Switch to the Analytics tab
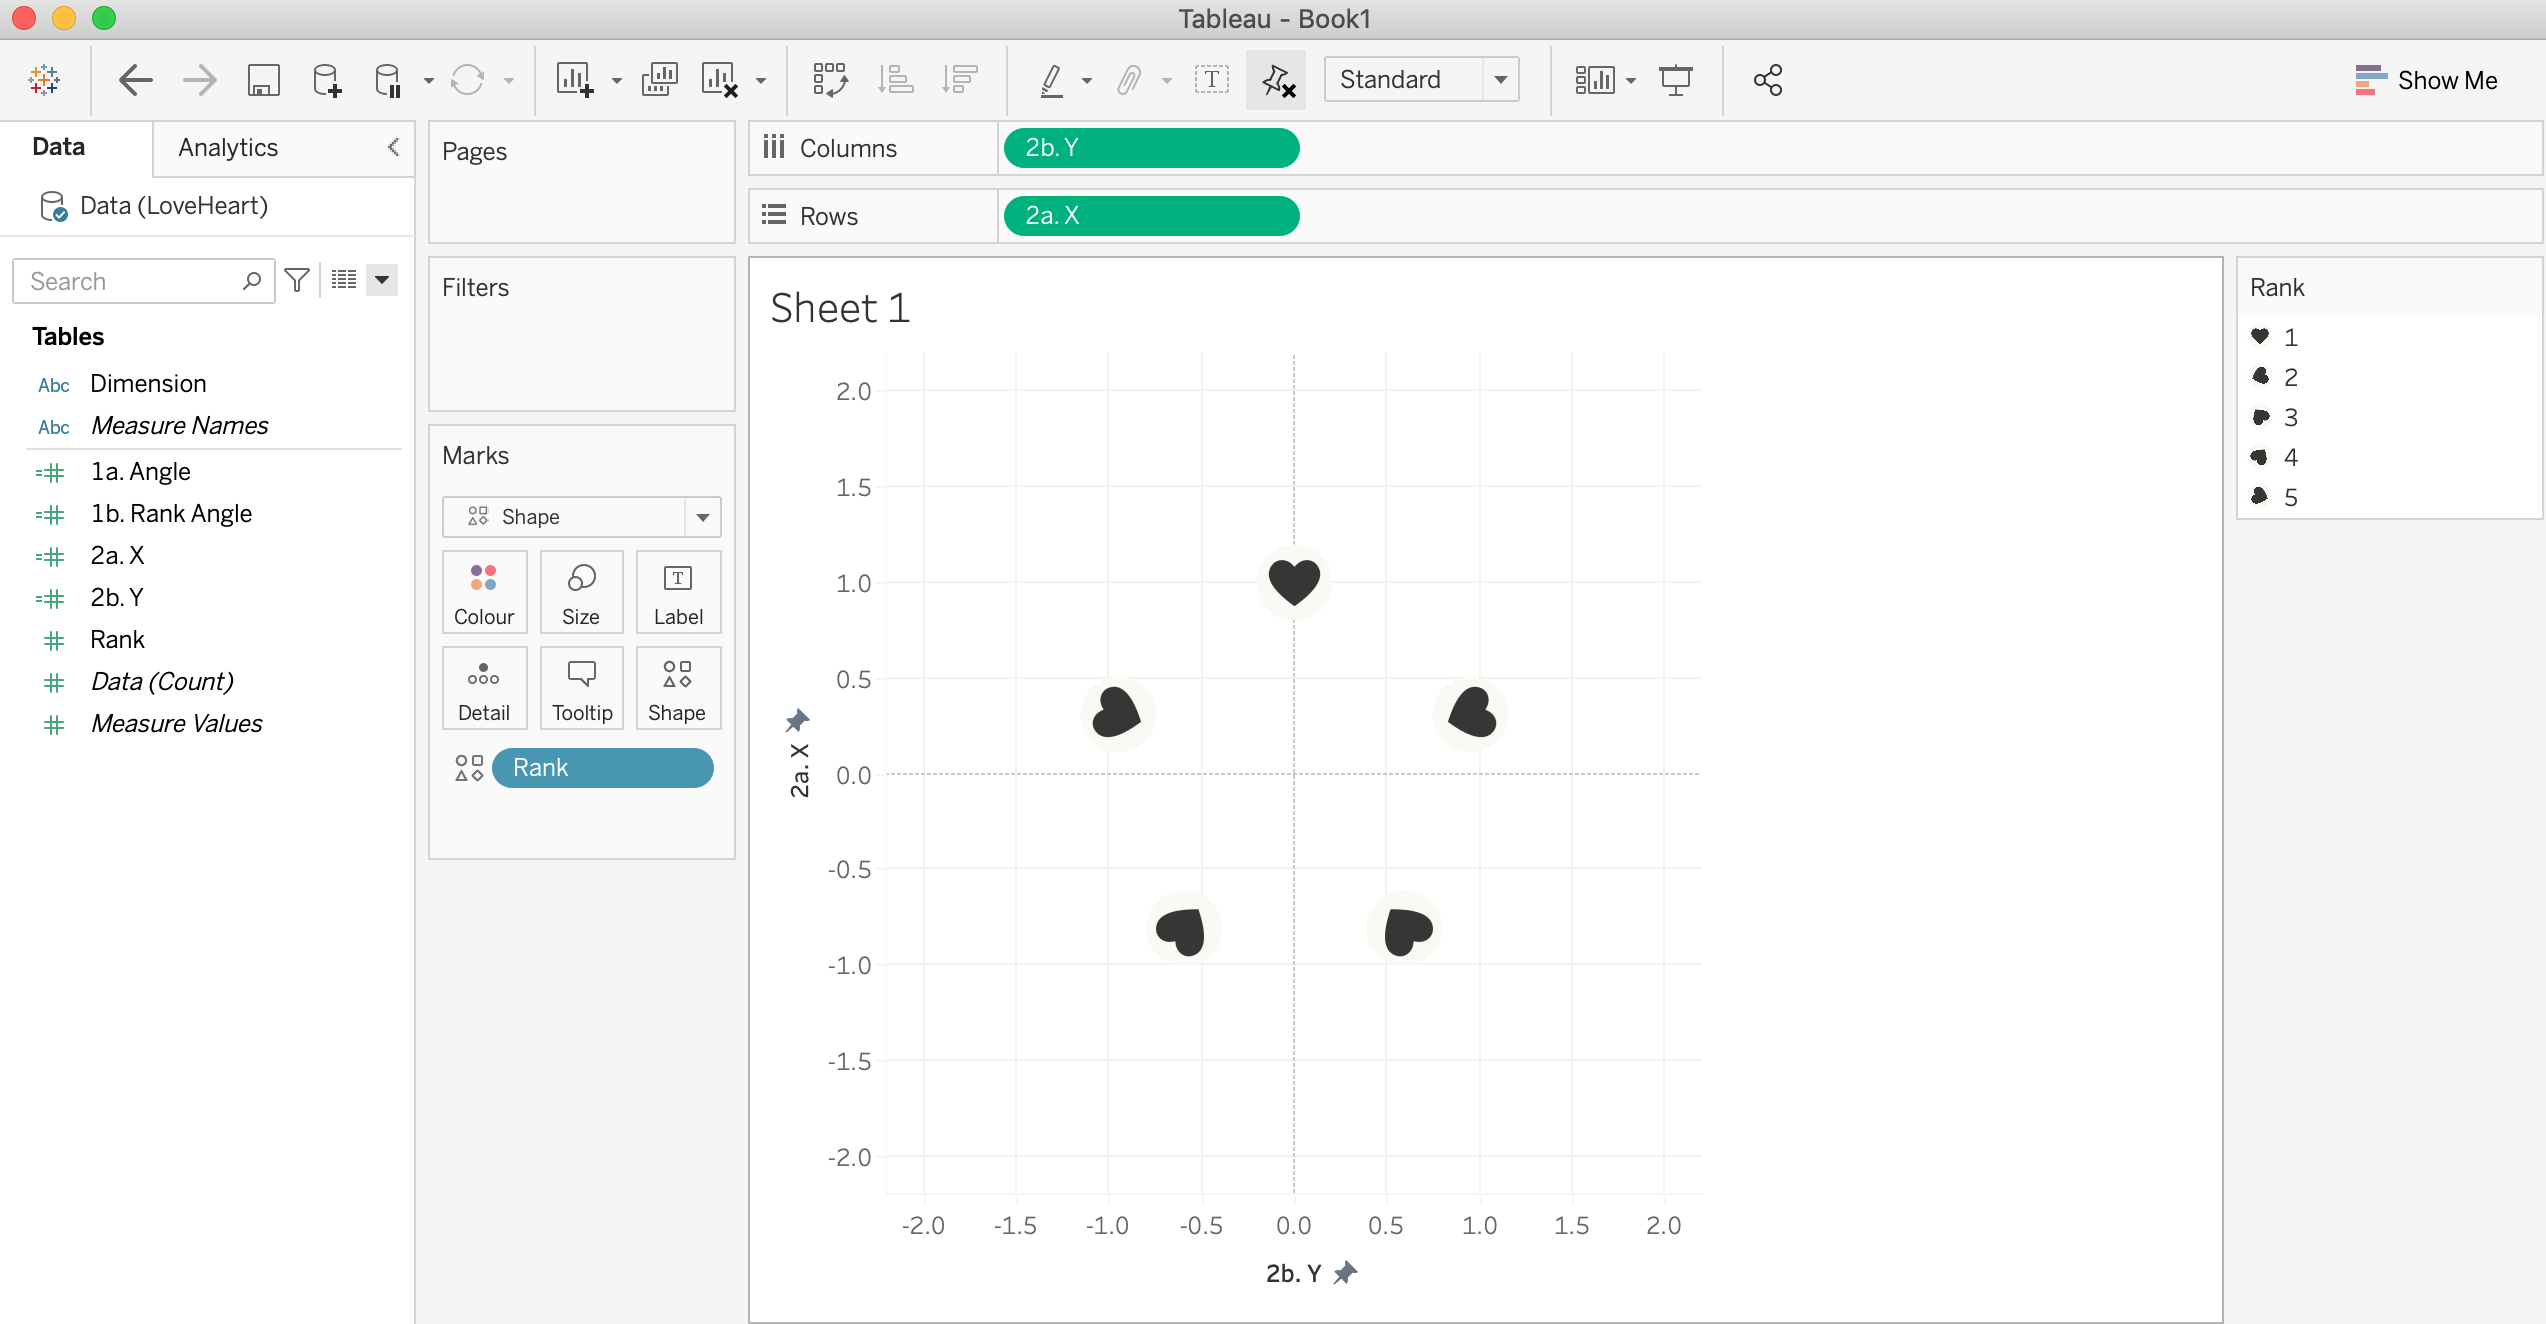Image resolution: width=2546 pixels, height=1324 pixels. click(x=228, y=147)
